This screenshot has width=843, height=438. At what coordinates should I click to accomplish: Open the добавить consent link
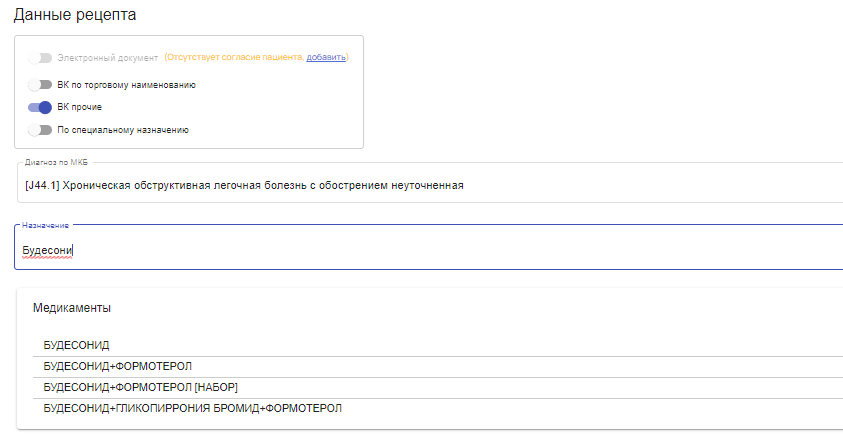[326, 57]
